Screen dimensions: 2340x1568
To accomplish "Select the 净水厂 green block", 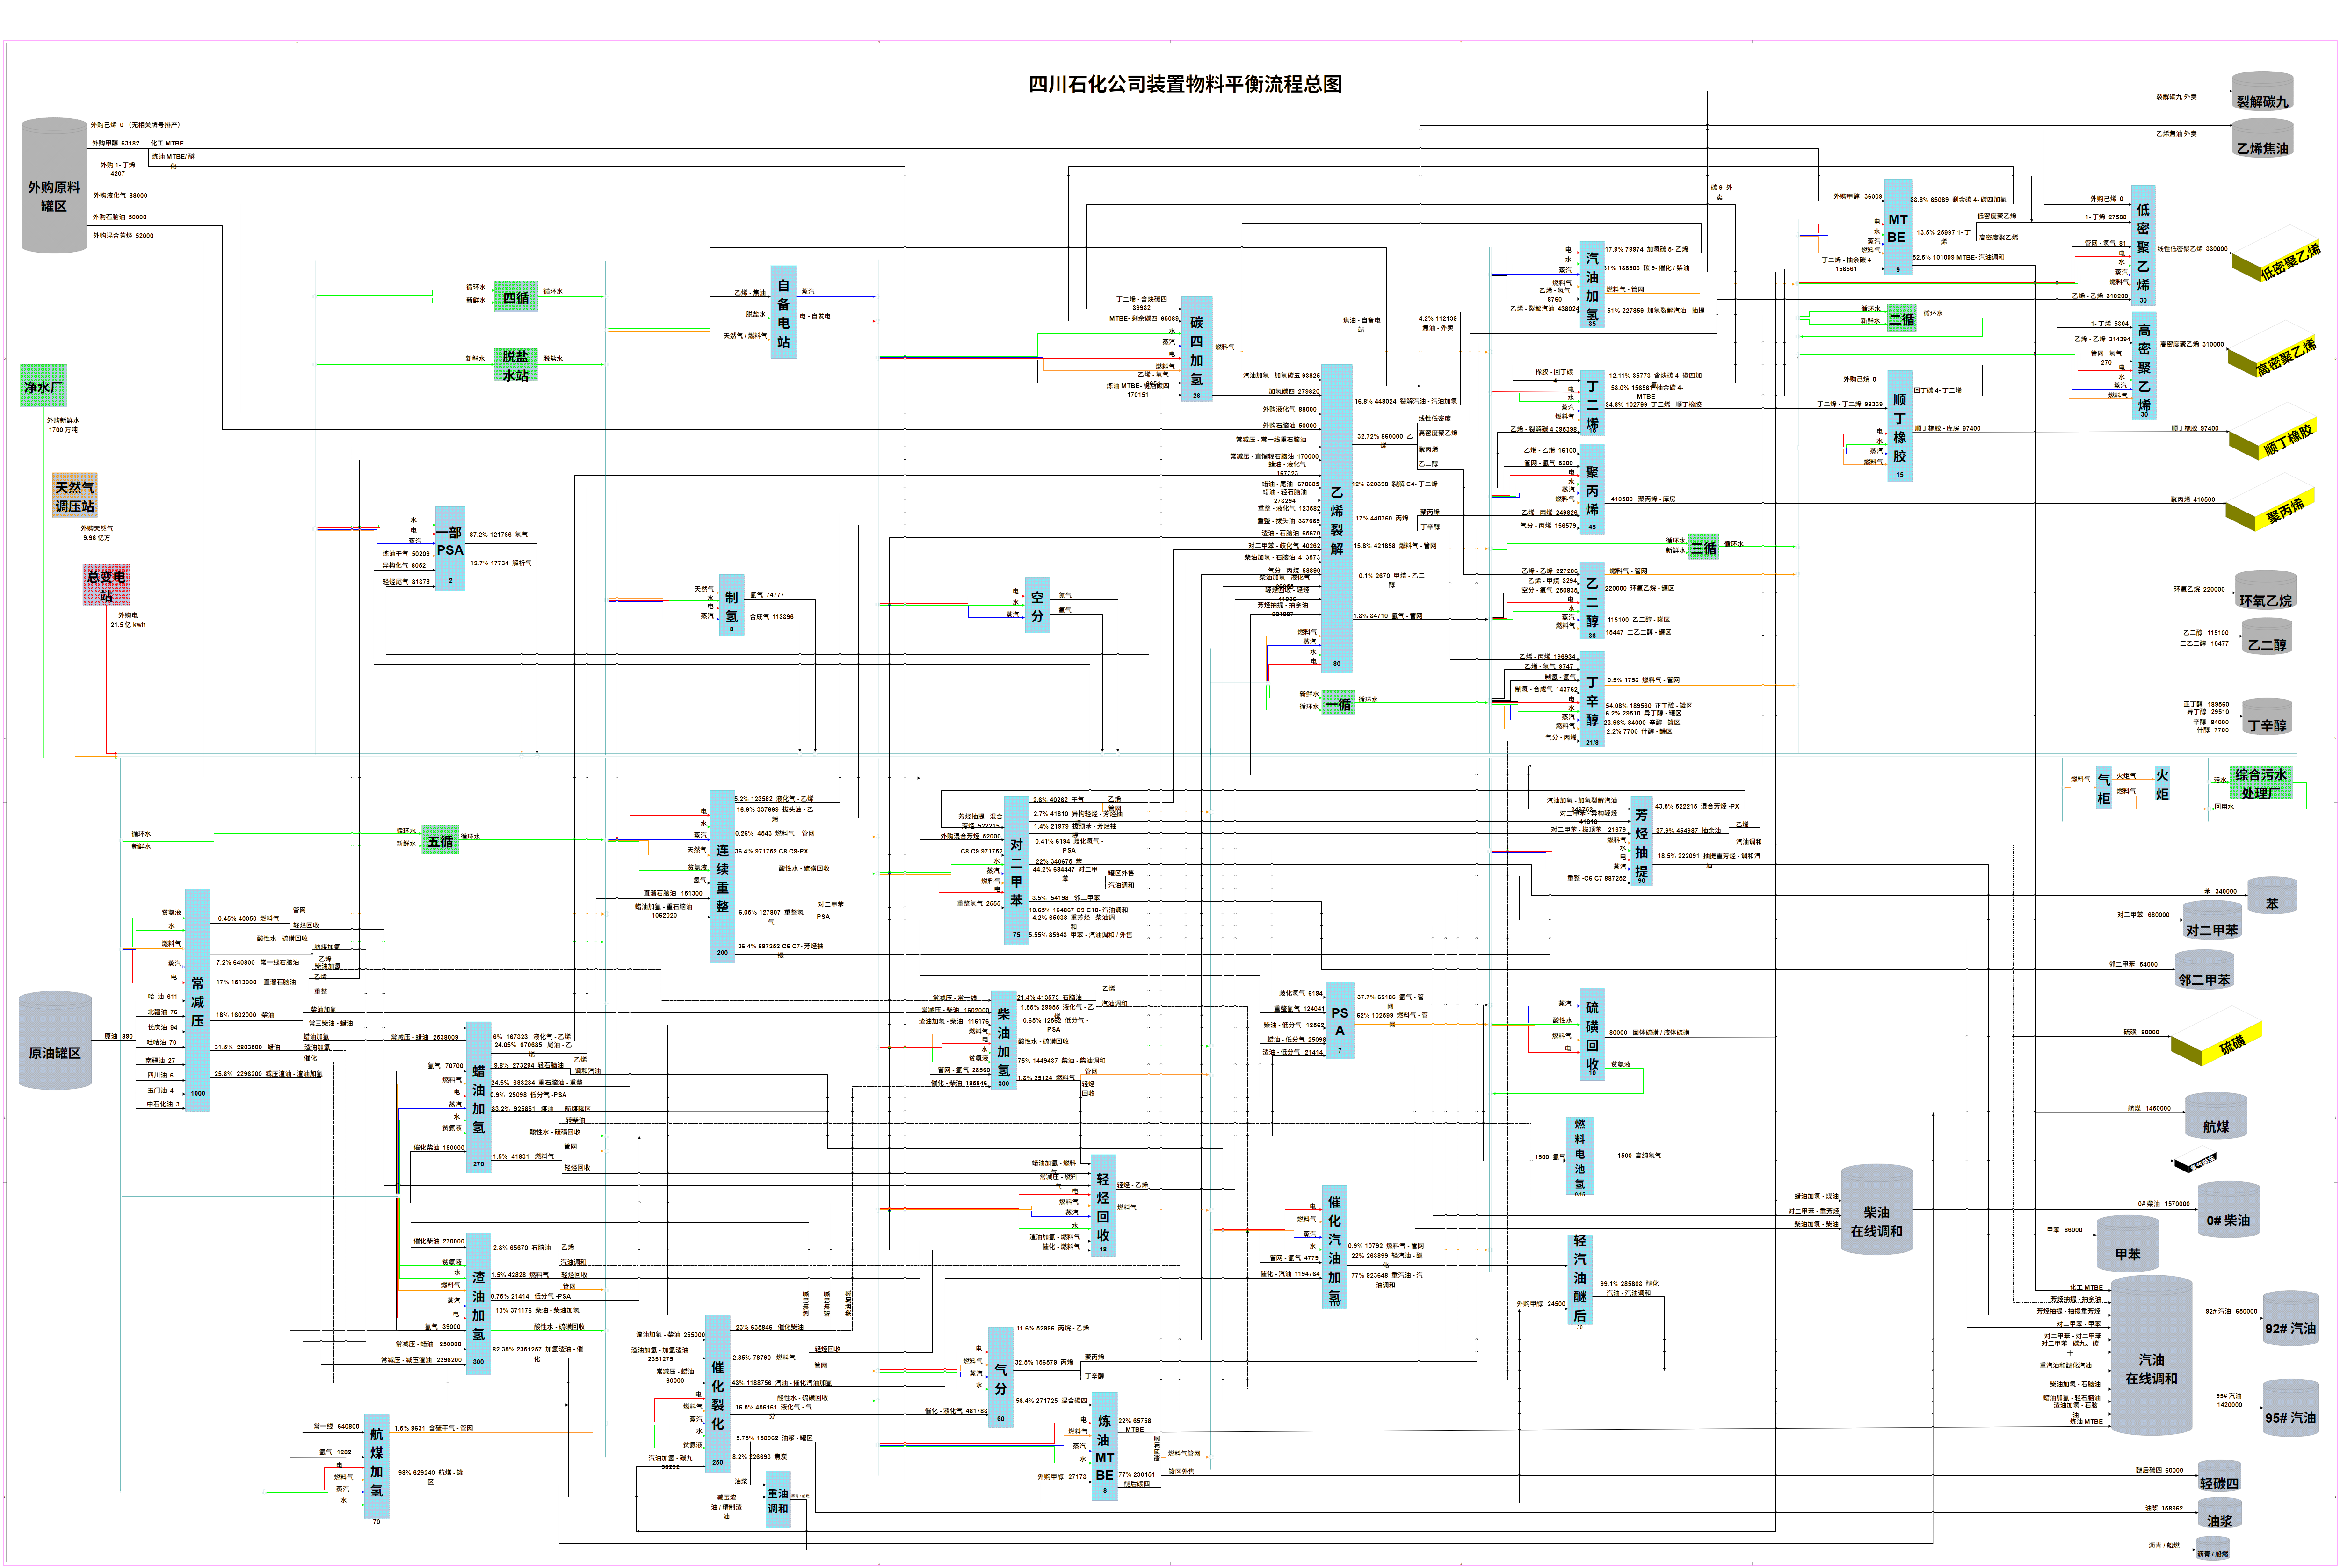I will (x=44, y=386).
